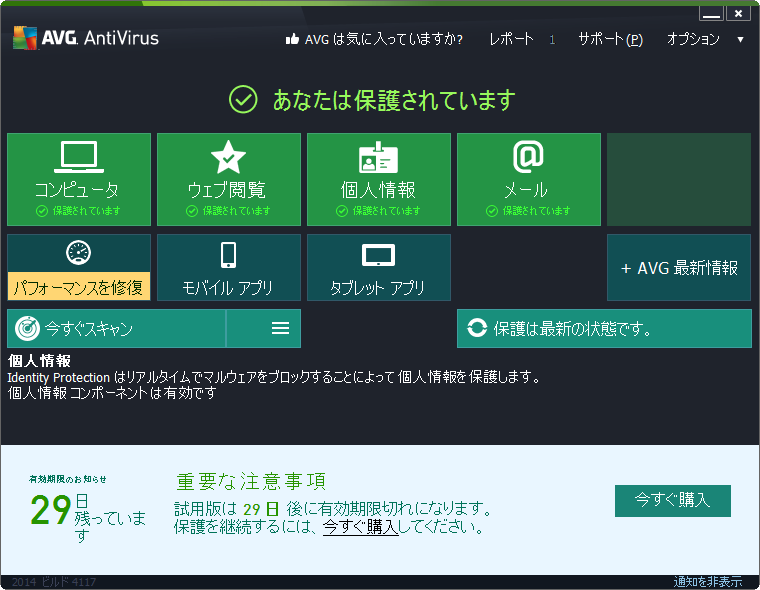Click 個人情報 コンポーネントは有効です text
Screen dimensions: 760x590
tap(112, 393)
